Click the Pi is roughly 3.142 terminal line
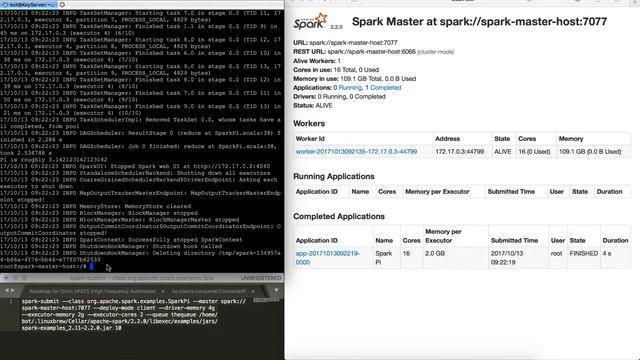640x360 pixels. pyautogui.click(x=53, y=160)
